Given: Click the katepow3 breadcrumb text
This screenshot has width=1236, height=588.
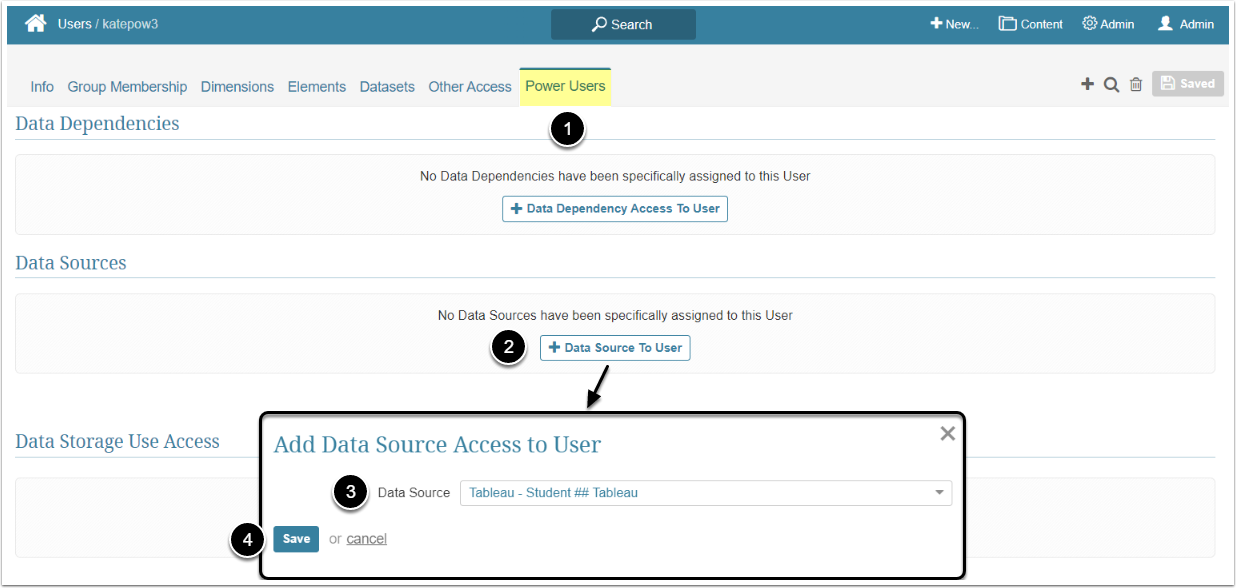Looking at the screenshot, I should coord(130,24).
